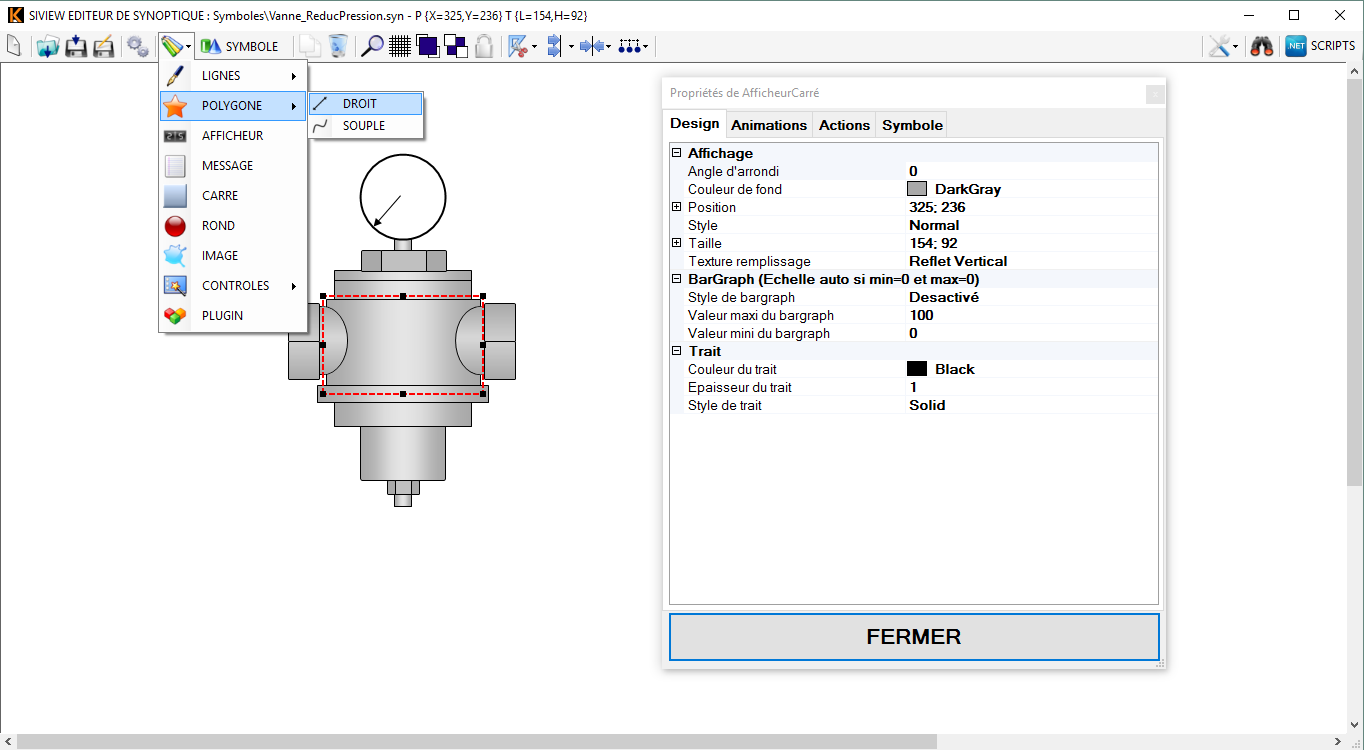
Task: Switch to the Animations tab
Action: click(x=769, y=125)
